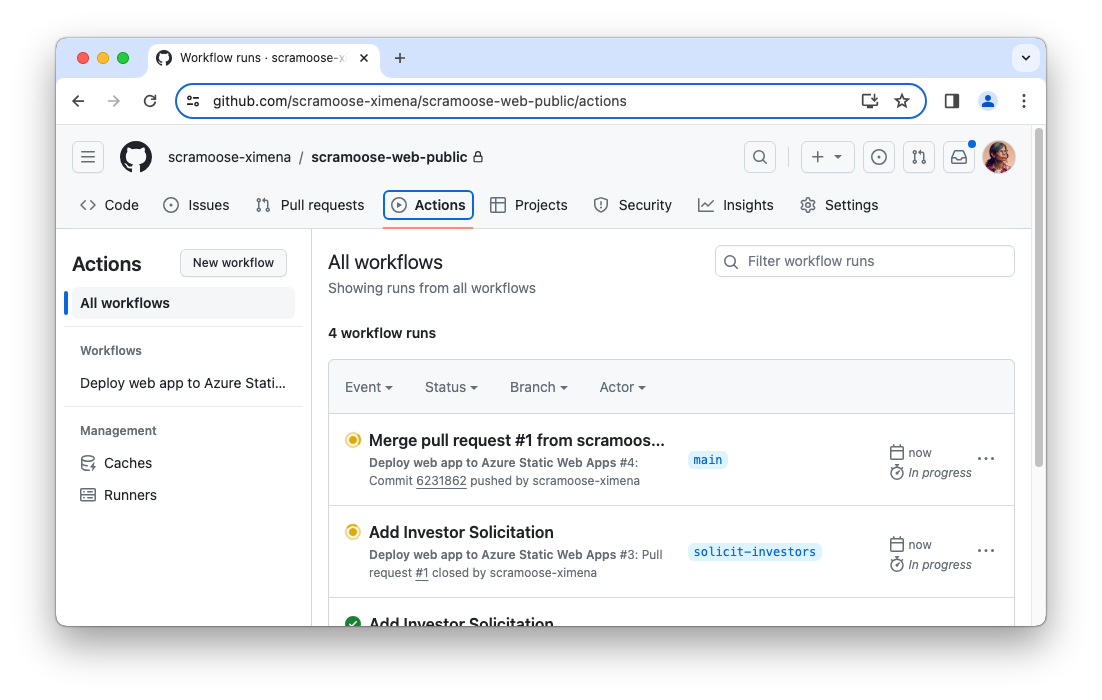This screenshot has width=1102, height=700.
Task: Bookmark this page with the star icon
Action: pyautogui.click(x=902, y=101)
